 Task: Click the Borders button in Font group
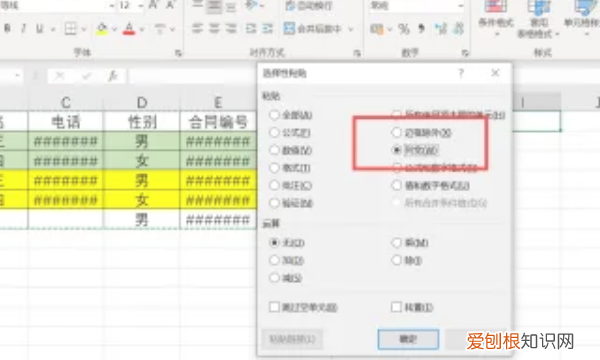tap(70, 28)
